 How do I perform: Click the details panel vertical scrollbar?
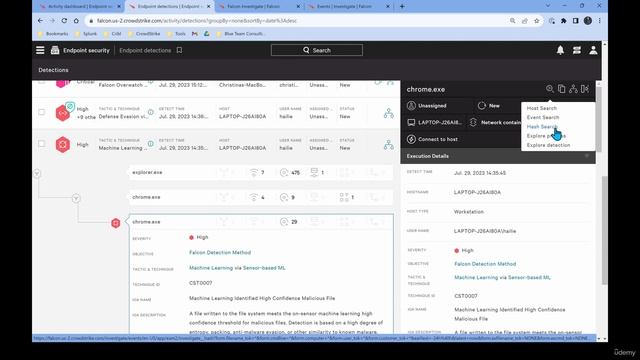(598, 118)
